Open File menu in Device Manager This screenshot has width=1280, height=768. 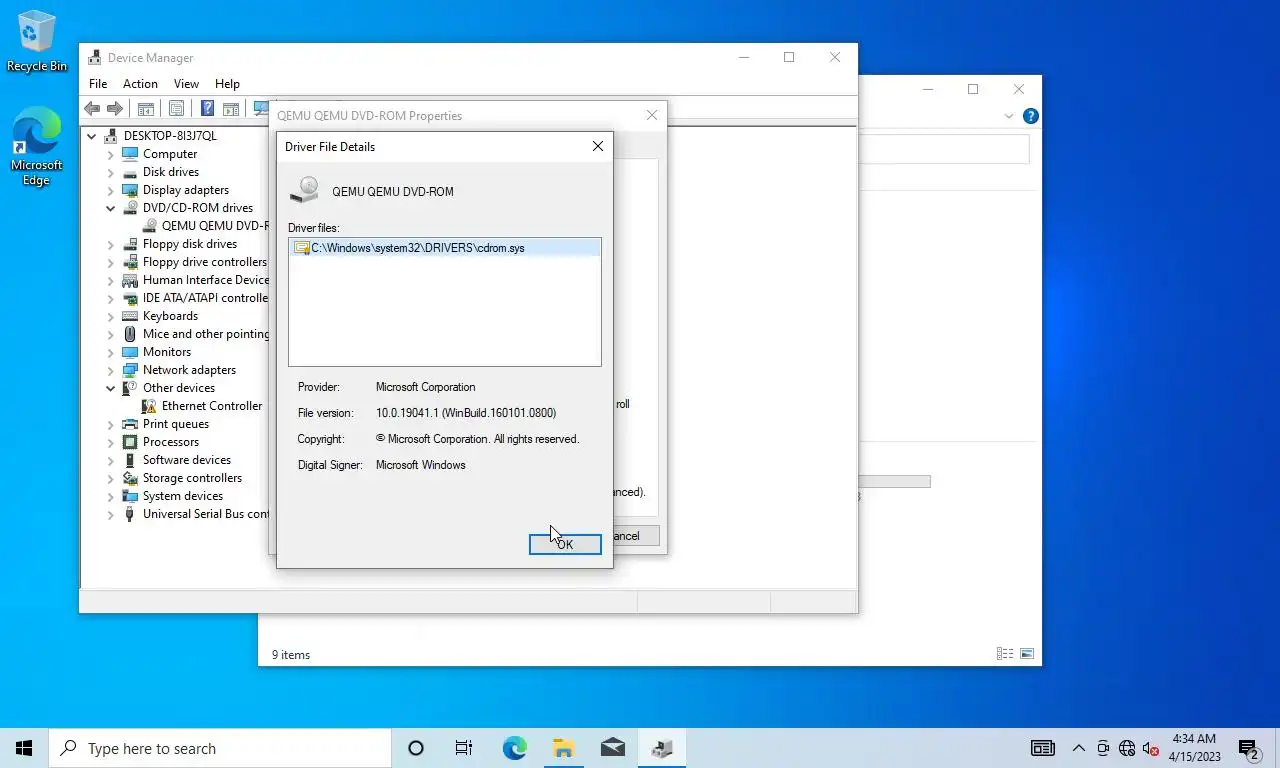click(x=98, y=84)
